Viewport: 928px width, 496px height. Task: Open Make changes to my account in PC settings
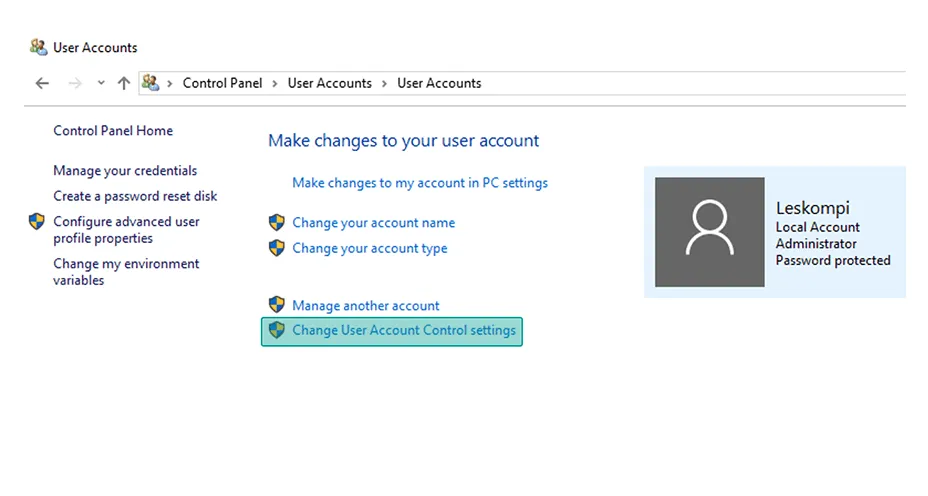420,183
